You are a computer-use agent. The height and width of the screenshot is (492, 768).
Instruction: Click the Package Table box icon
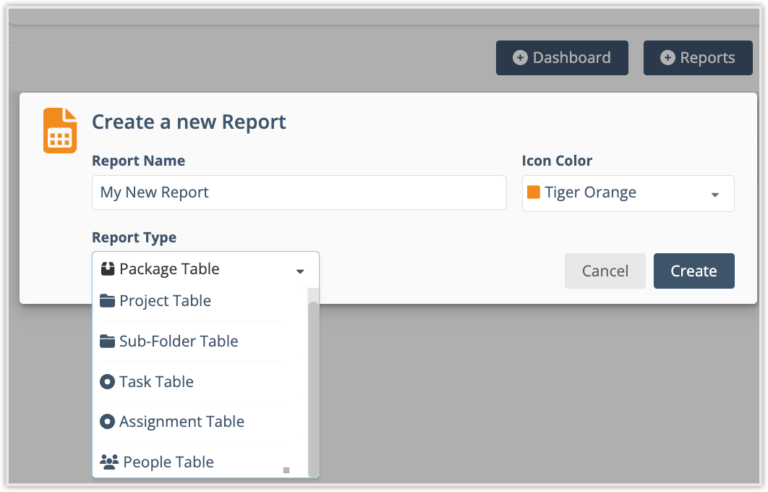107,269
